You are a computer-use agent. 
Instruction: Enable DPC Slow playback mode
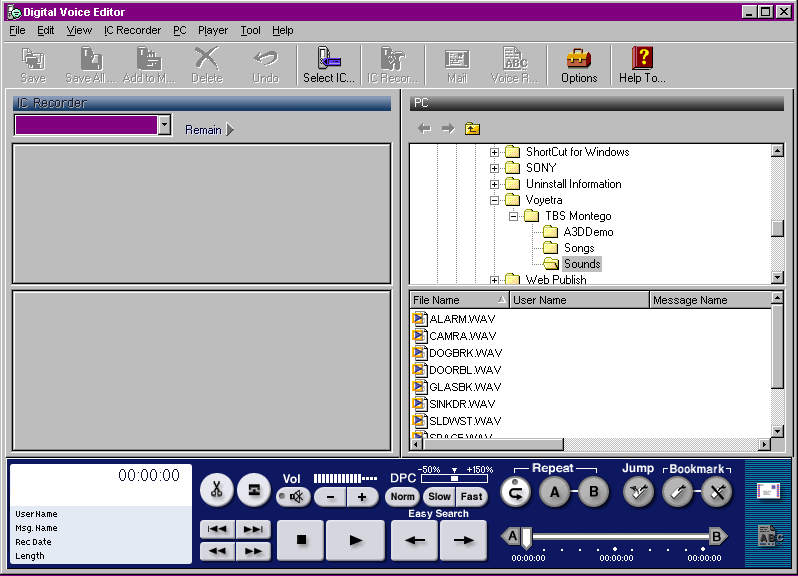point(439,496)
